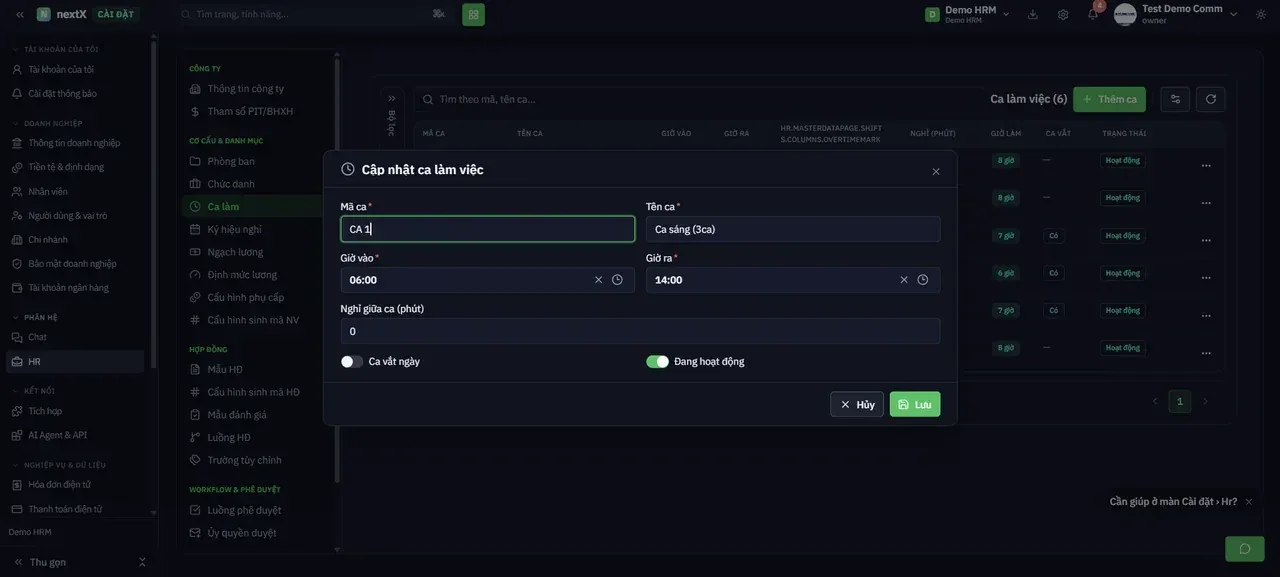Screen dimensions: 1280x577
Task: Open Phòng ban in settings menu
Action: [231, 161]
